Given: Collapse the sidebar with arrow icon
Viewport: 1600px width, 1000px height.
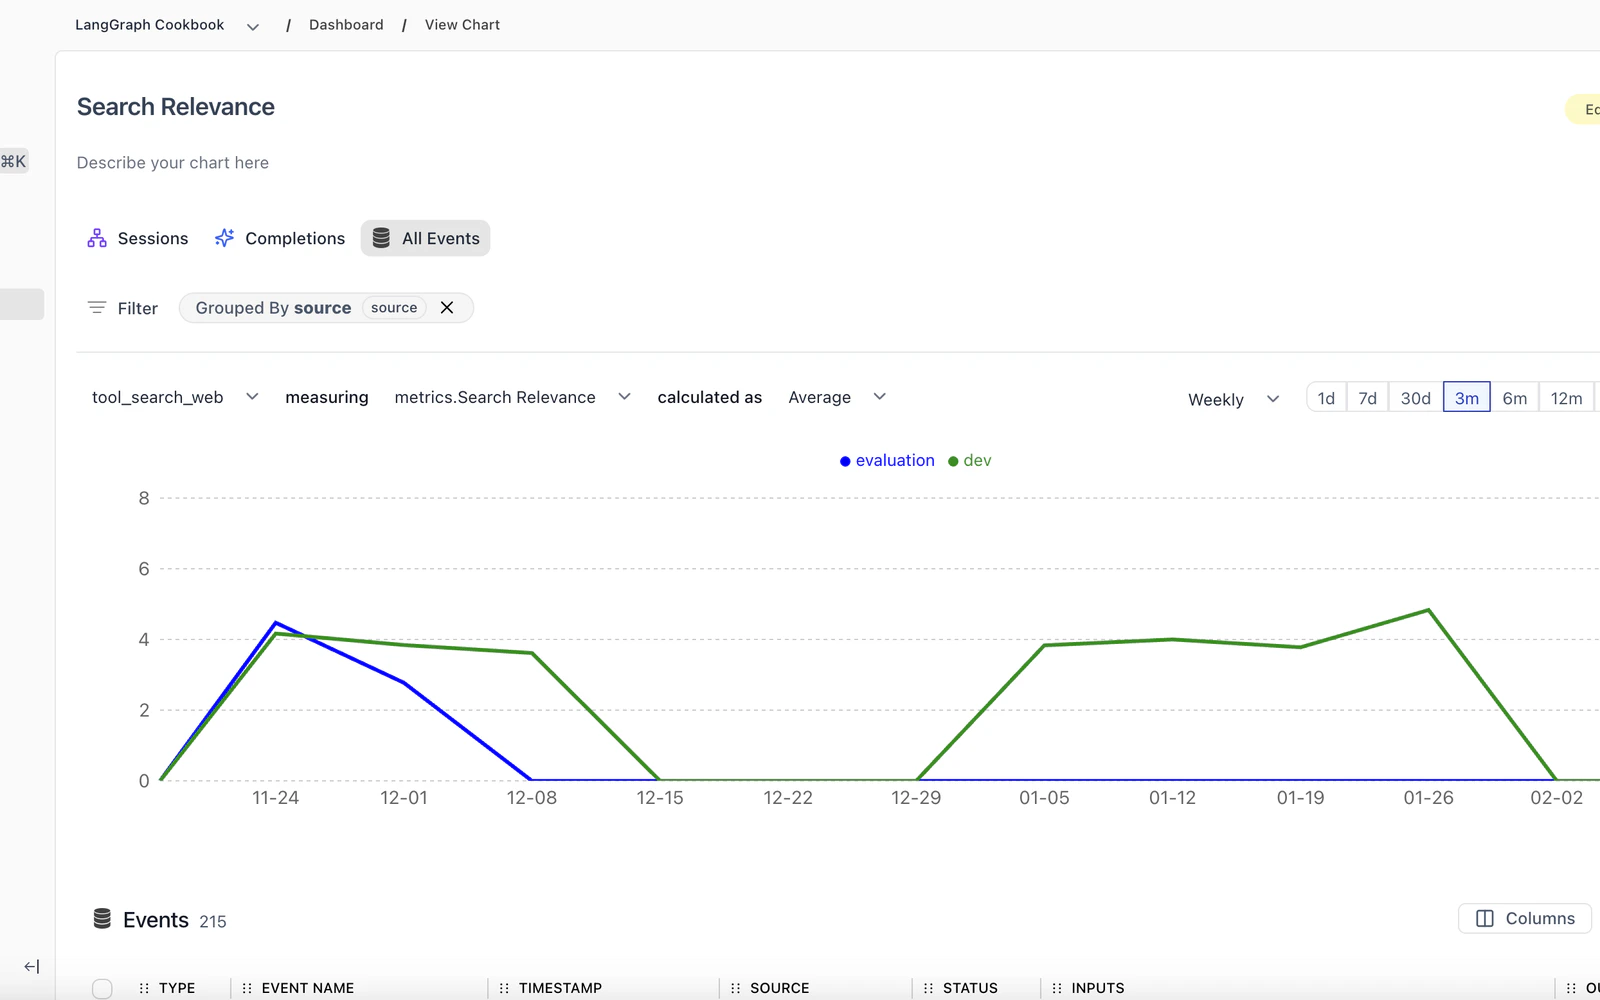Looking at the screenshot, I should tap(31, 966).
